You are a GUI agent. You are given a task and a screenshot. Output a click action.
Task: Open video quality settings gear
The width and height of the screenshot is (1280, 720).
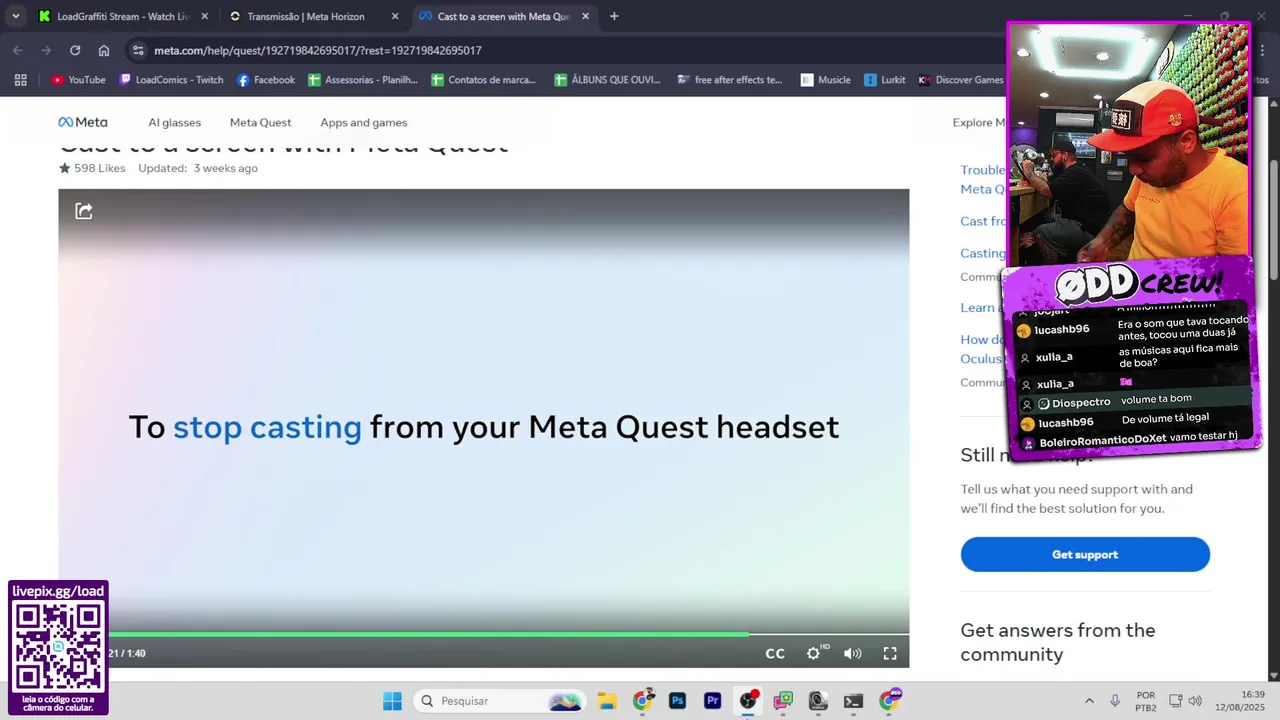click(x=814, y=653)
